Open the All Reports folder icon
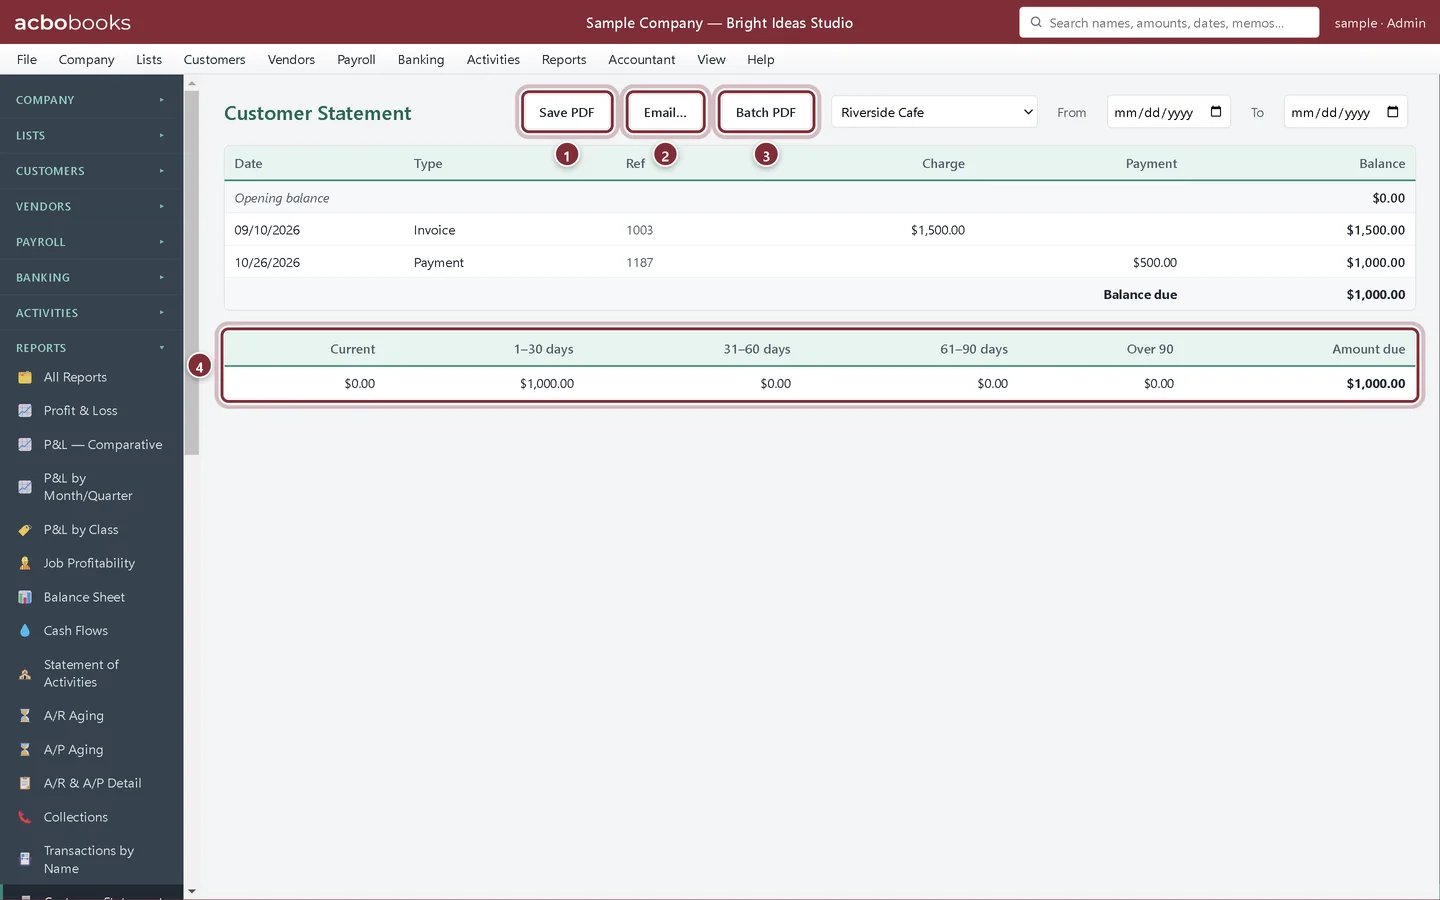The width and height of the screenshot is (1440, 900). point(25,377)
